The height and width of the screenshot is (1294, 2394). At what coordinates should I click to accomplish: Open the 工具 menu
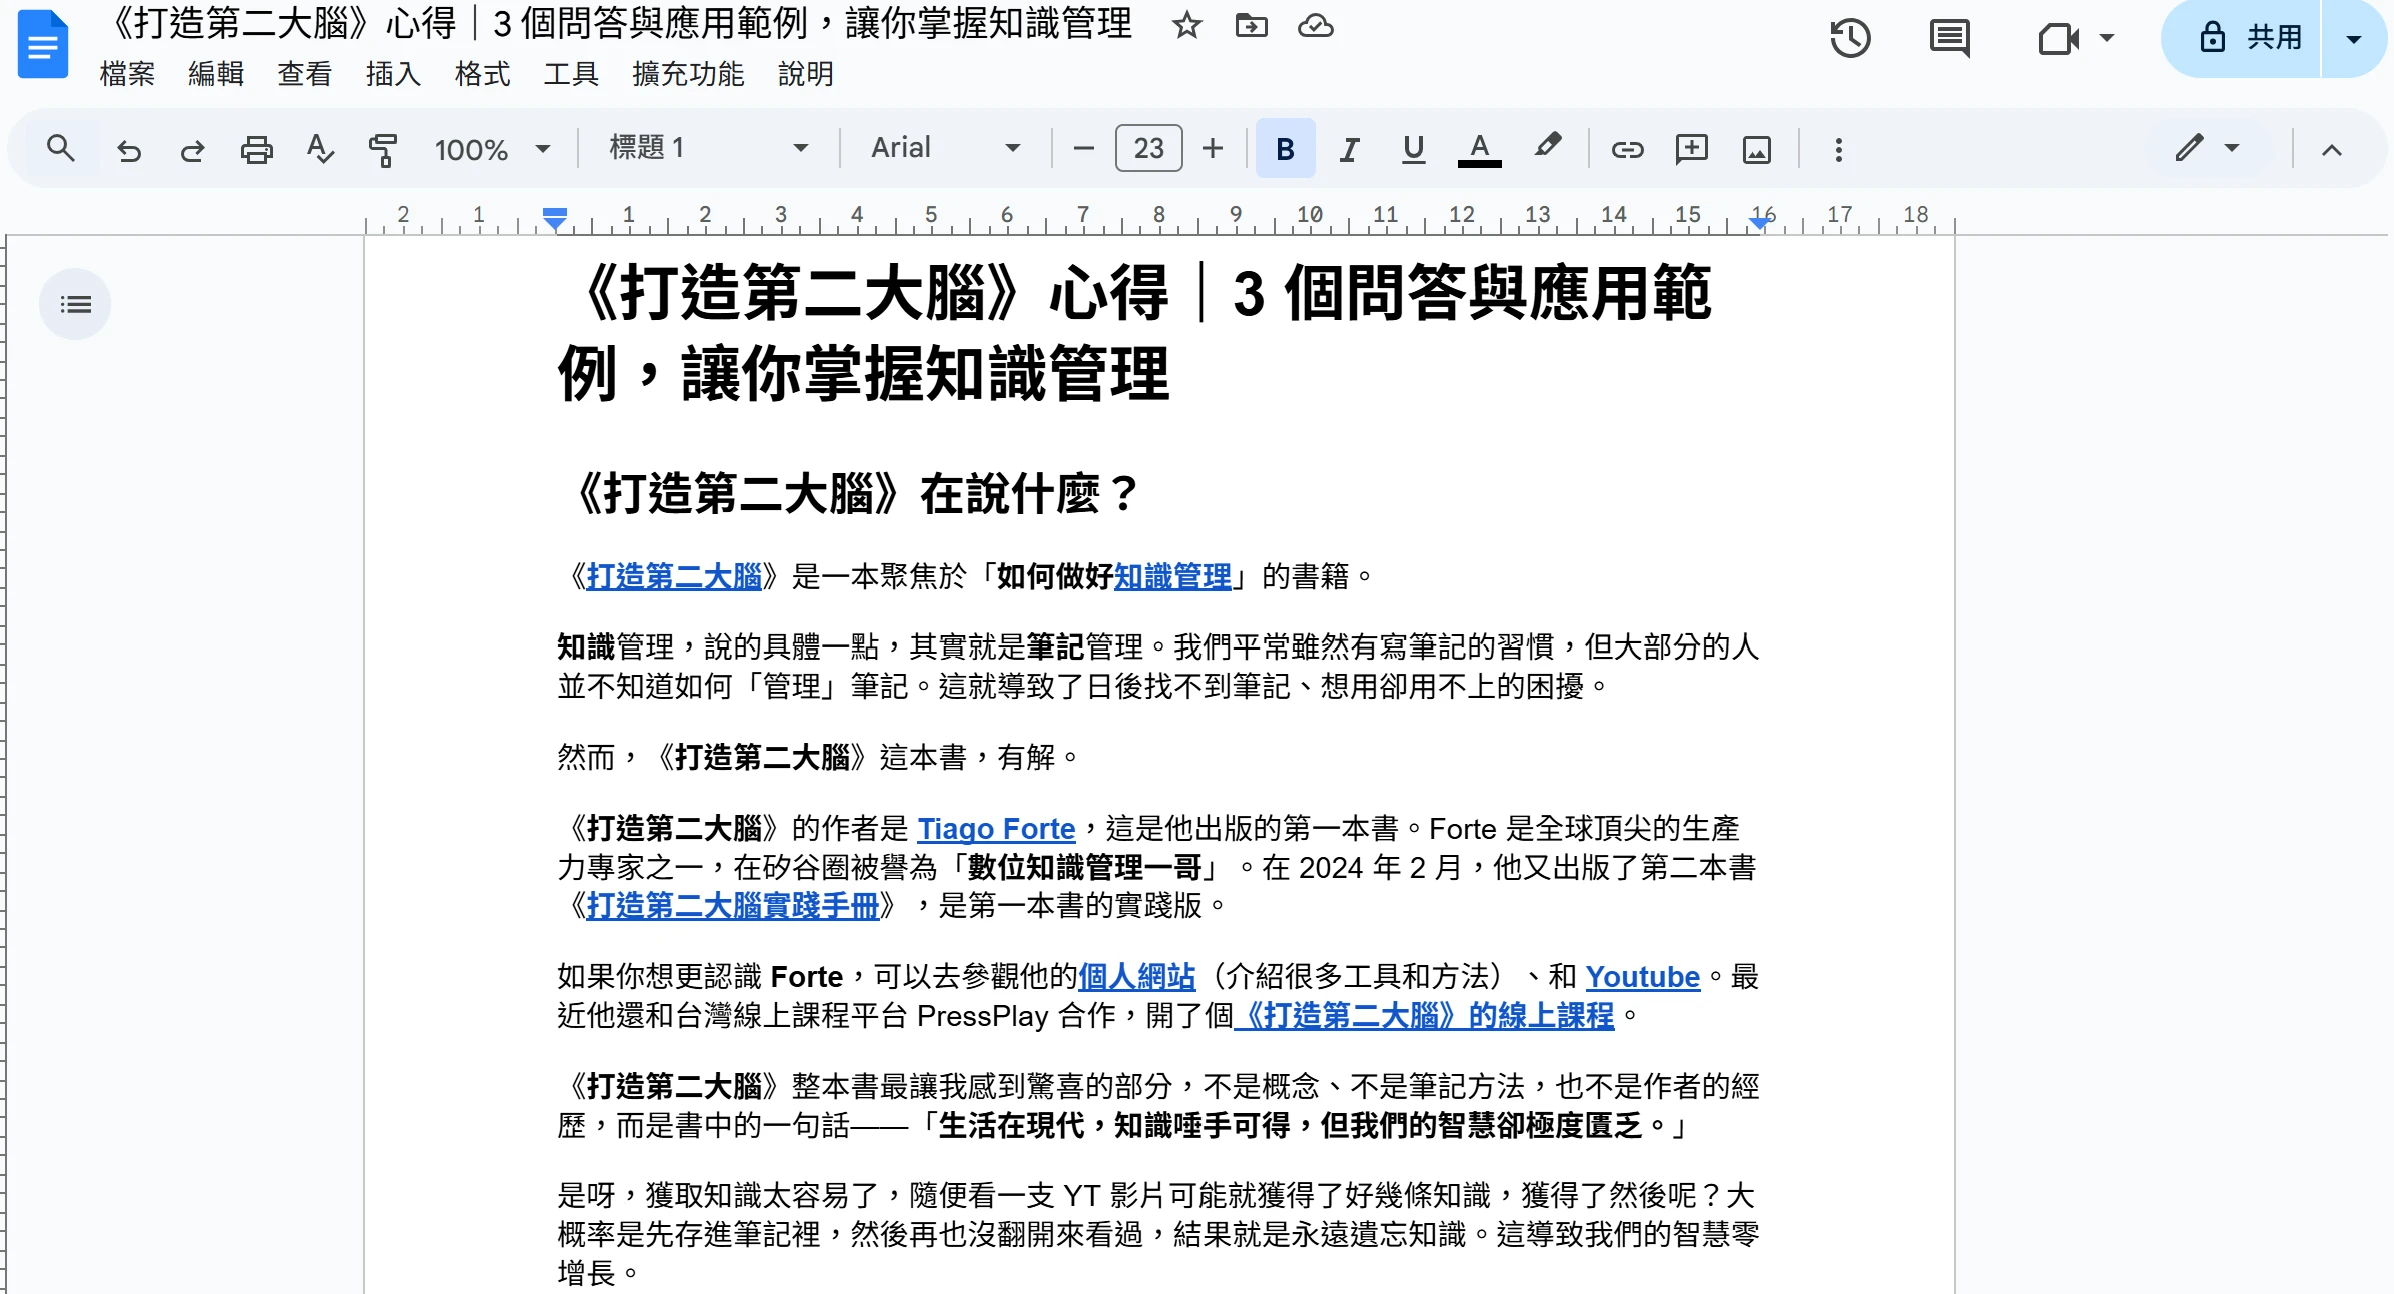pos(571,74)
